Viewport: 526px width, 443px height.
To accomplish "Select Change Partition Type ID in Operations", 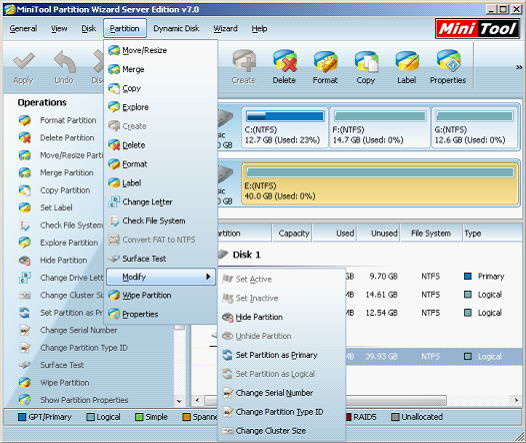I will pos(73,348).
